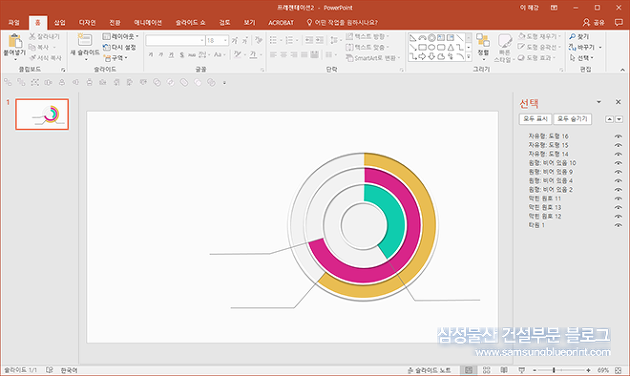Screen dimensions: 630x376
Task: Click the slide sorter view icon
Action: pyautogui.click(x=487, y=370)
